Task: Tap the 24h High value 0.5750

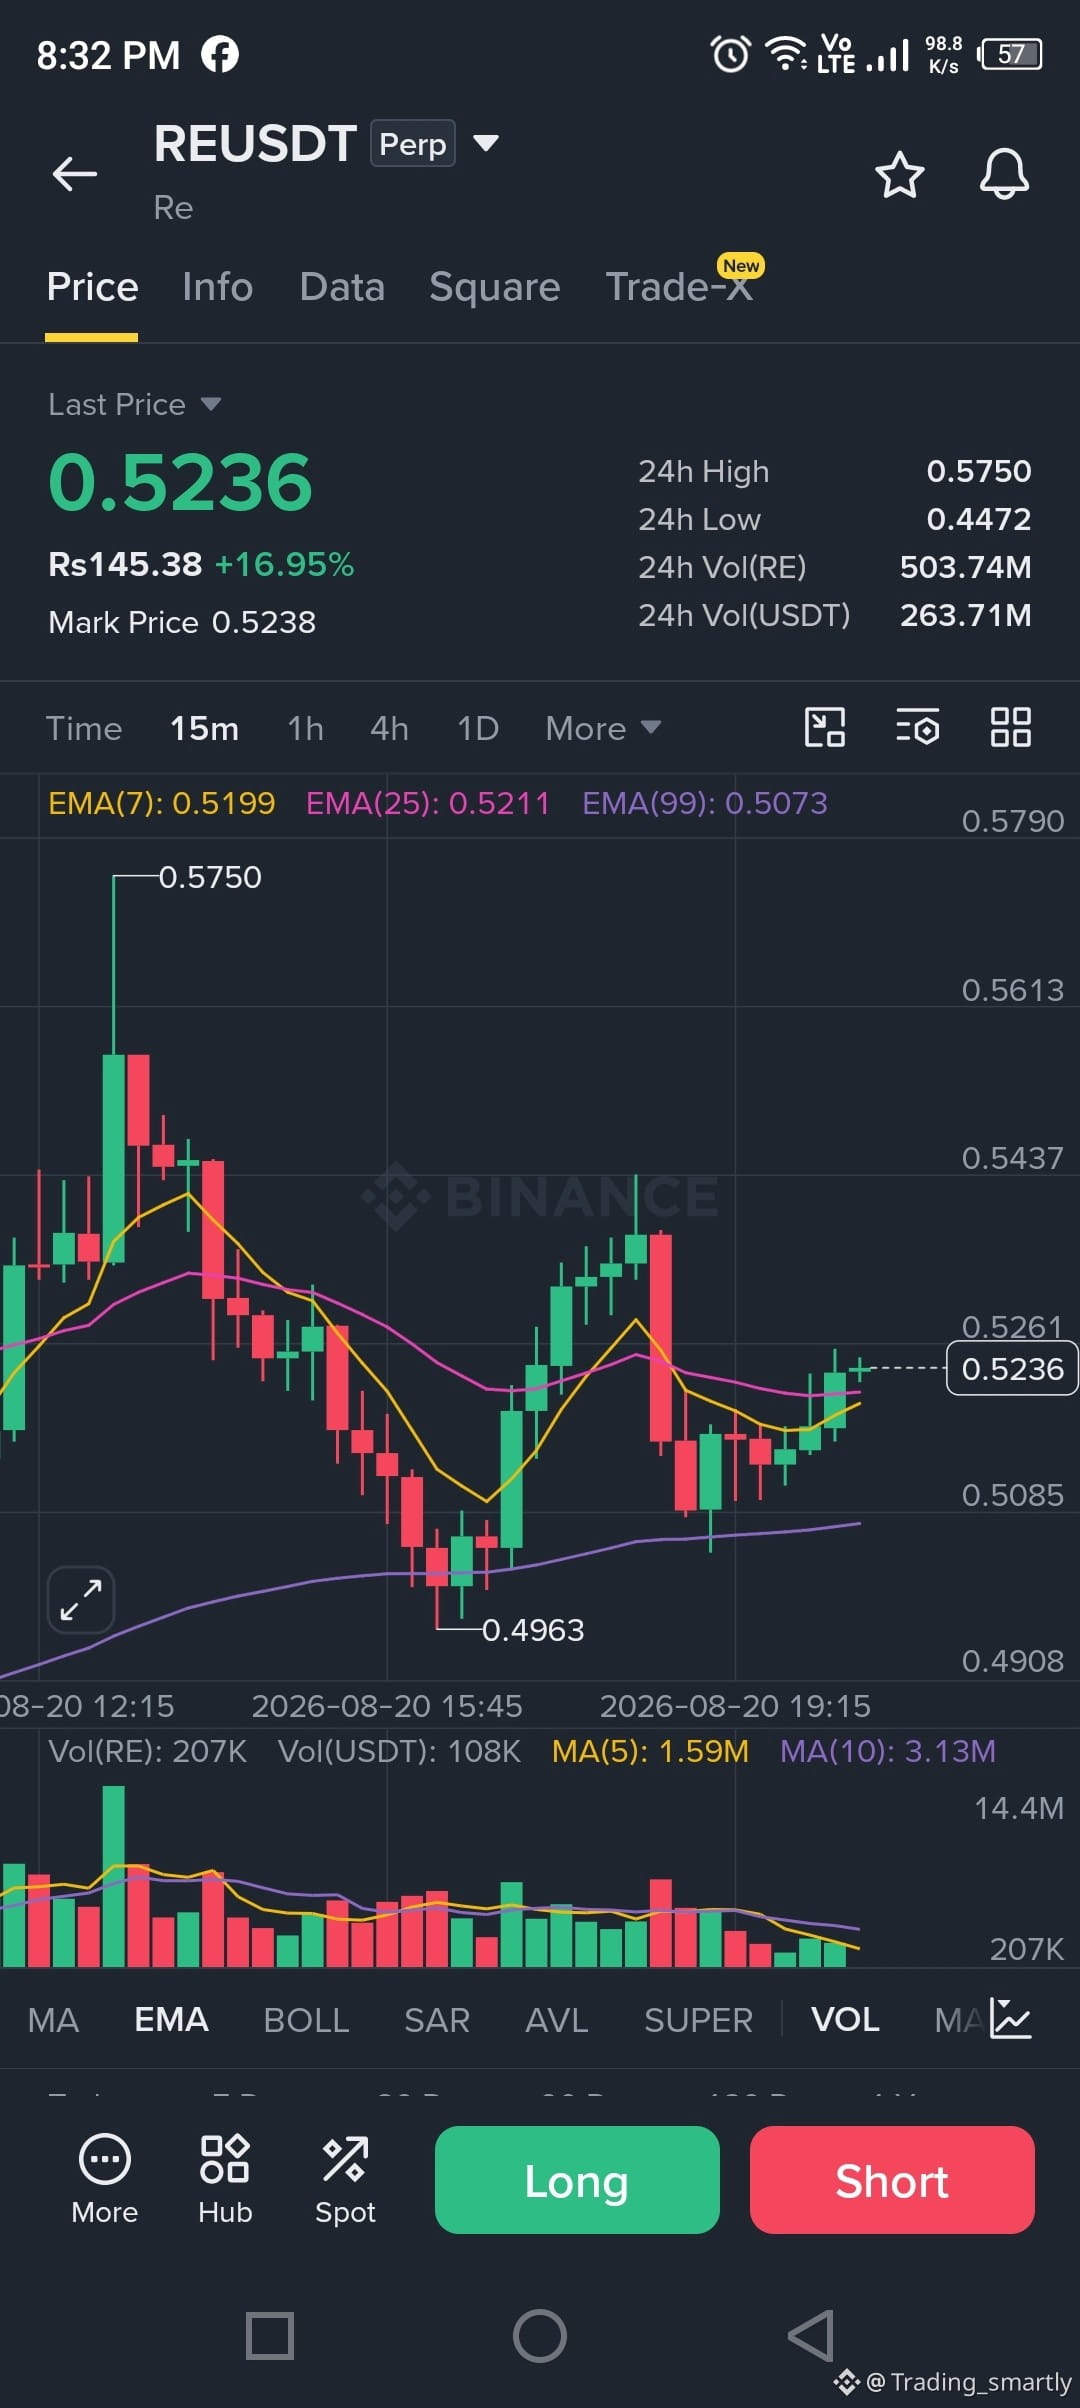Action: pyautogui.click(x=978, y=471)
